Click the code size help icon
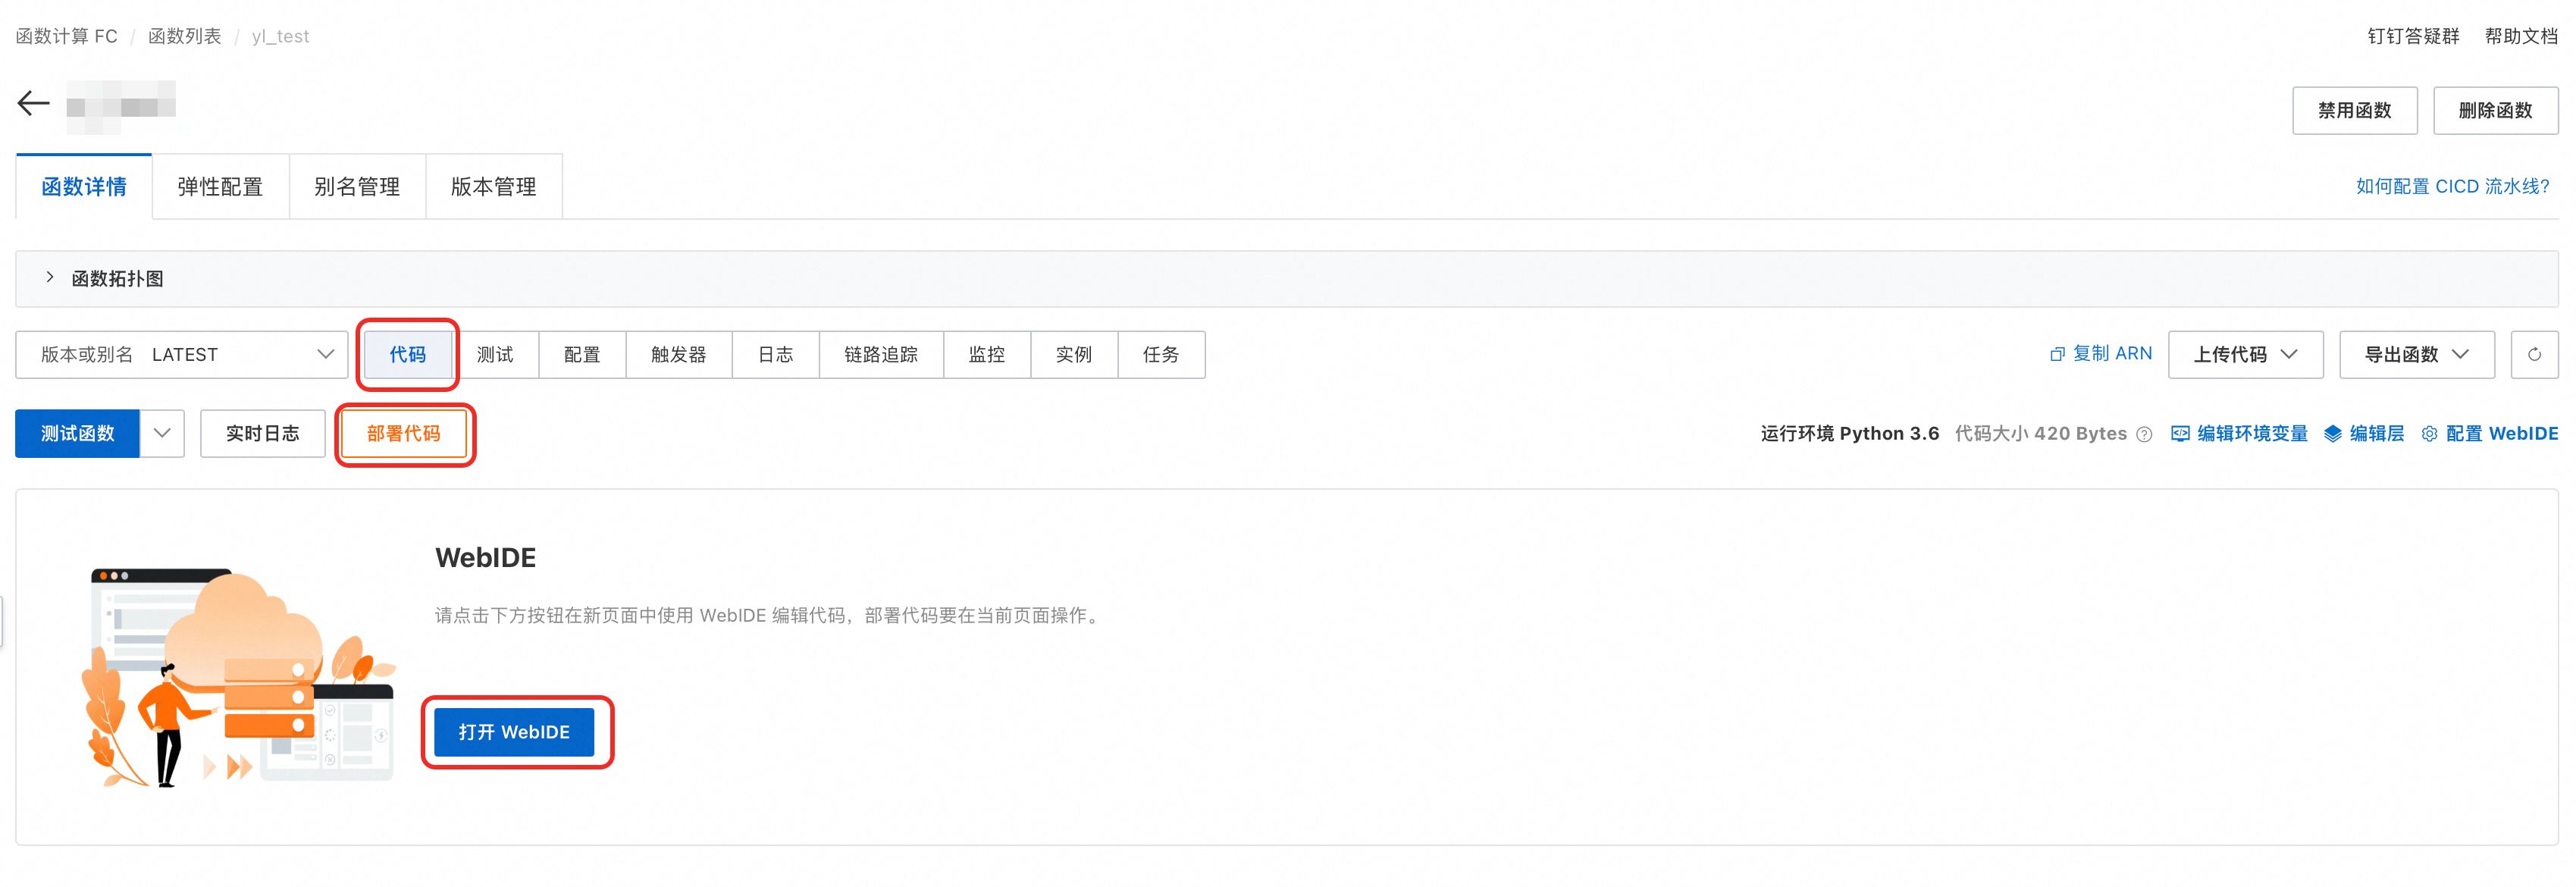The height and width of the screenshot is (887, 2576). 2143,434
